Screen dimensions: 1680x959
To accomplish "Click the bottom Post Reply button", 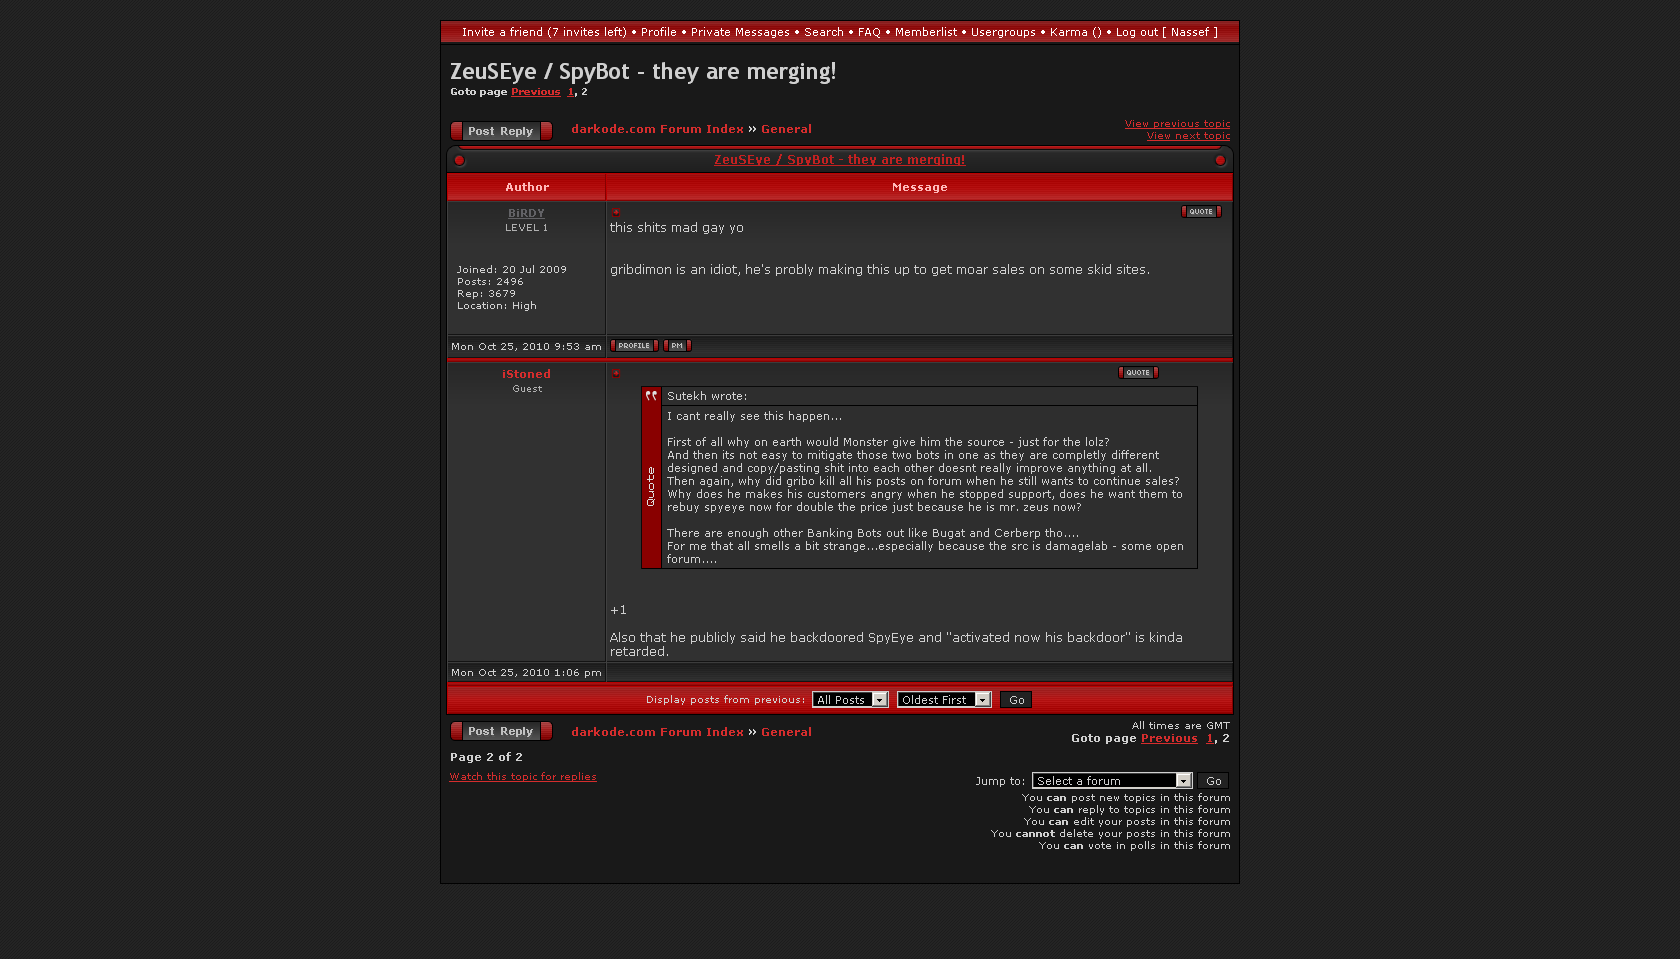I will 501,731.
